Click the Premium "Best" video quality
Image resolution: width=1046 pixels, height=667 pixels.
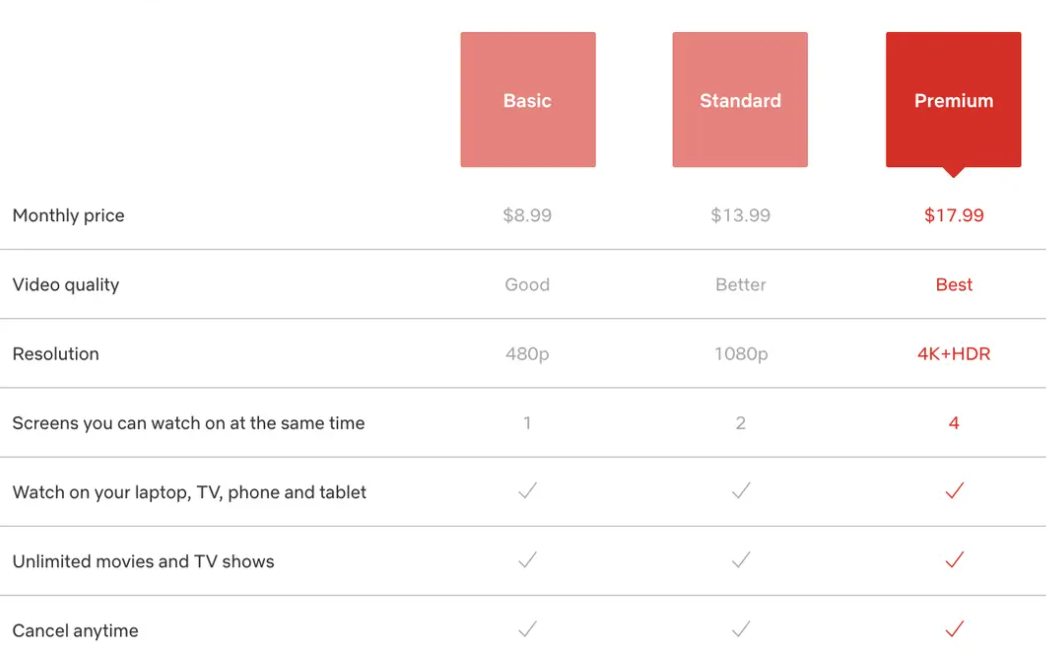point(953,285)
